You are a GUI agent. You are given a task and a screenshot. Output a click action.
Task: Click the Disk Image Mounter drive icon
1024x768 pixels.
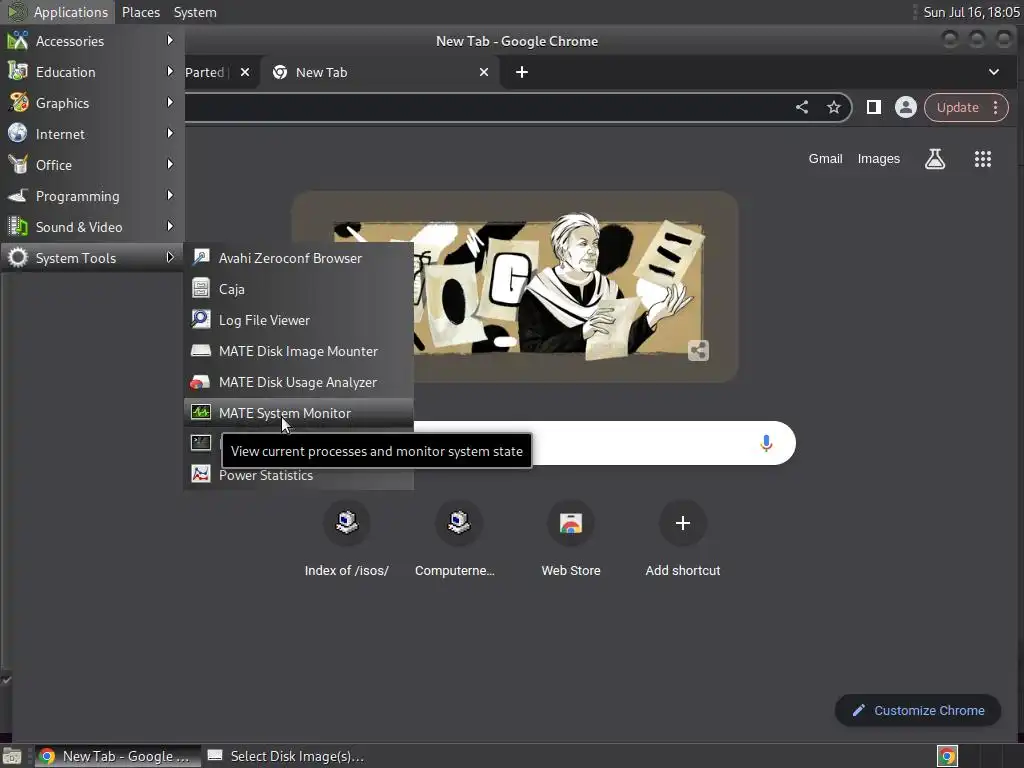tap(200, 351)
